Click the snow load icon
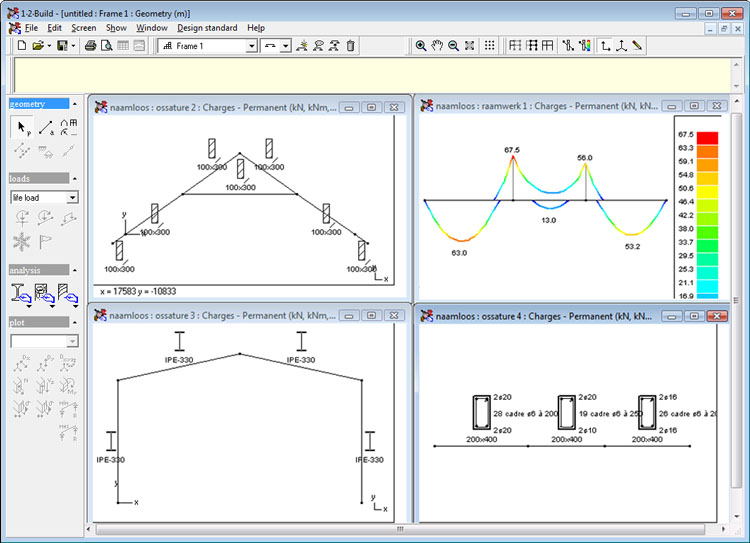750x543 pixels. click(22, 242)
